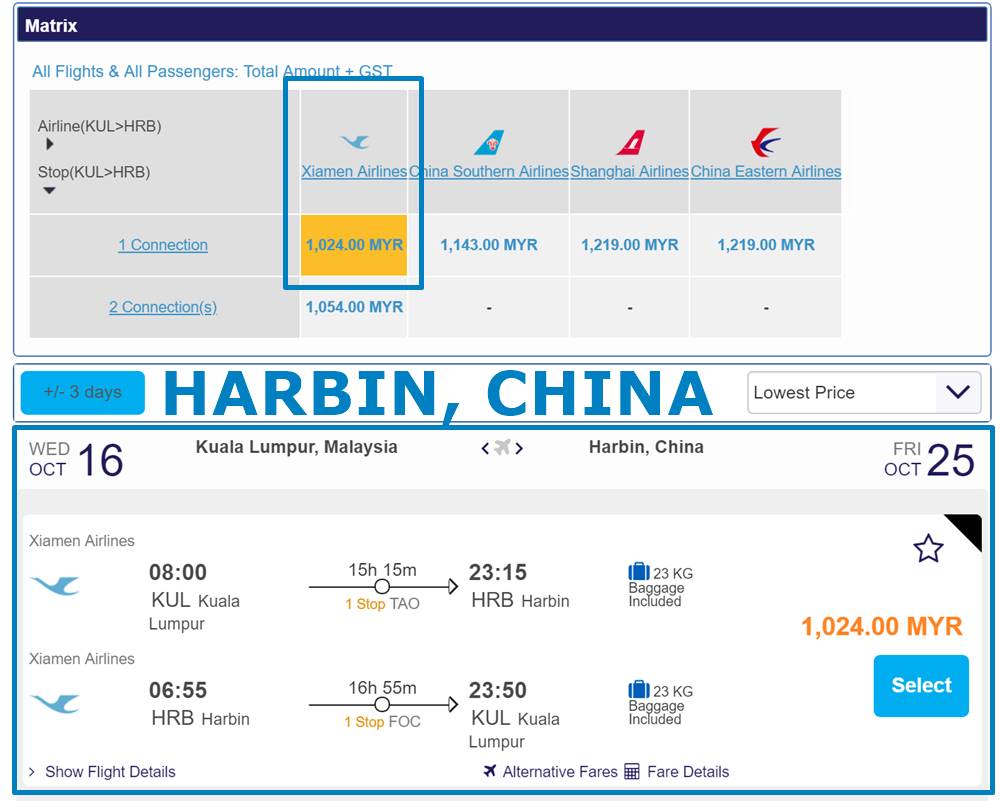Click the 08:00 departure time
Viewport: 1000px width, 801px height.
click(178, 572)
